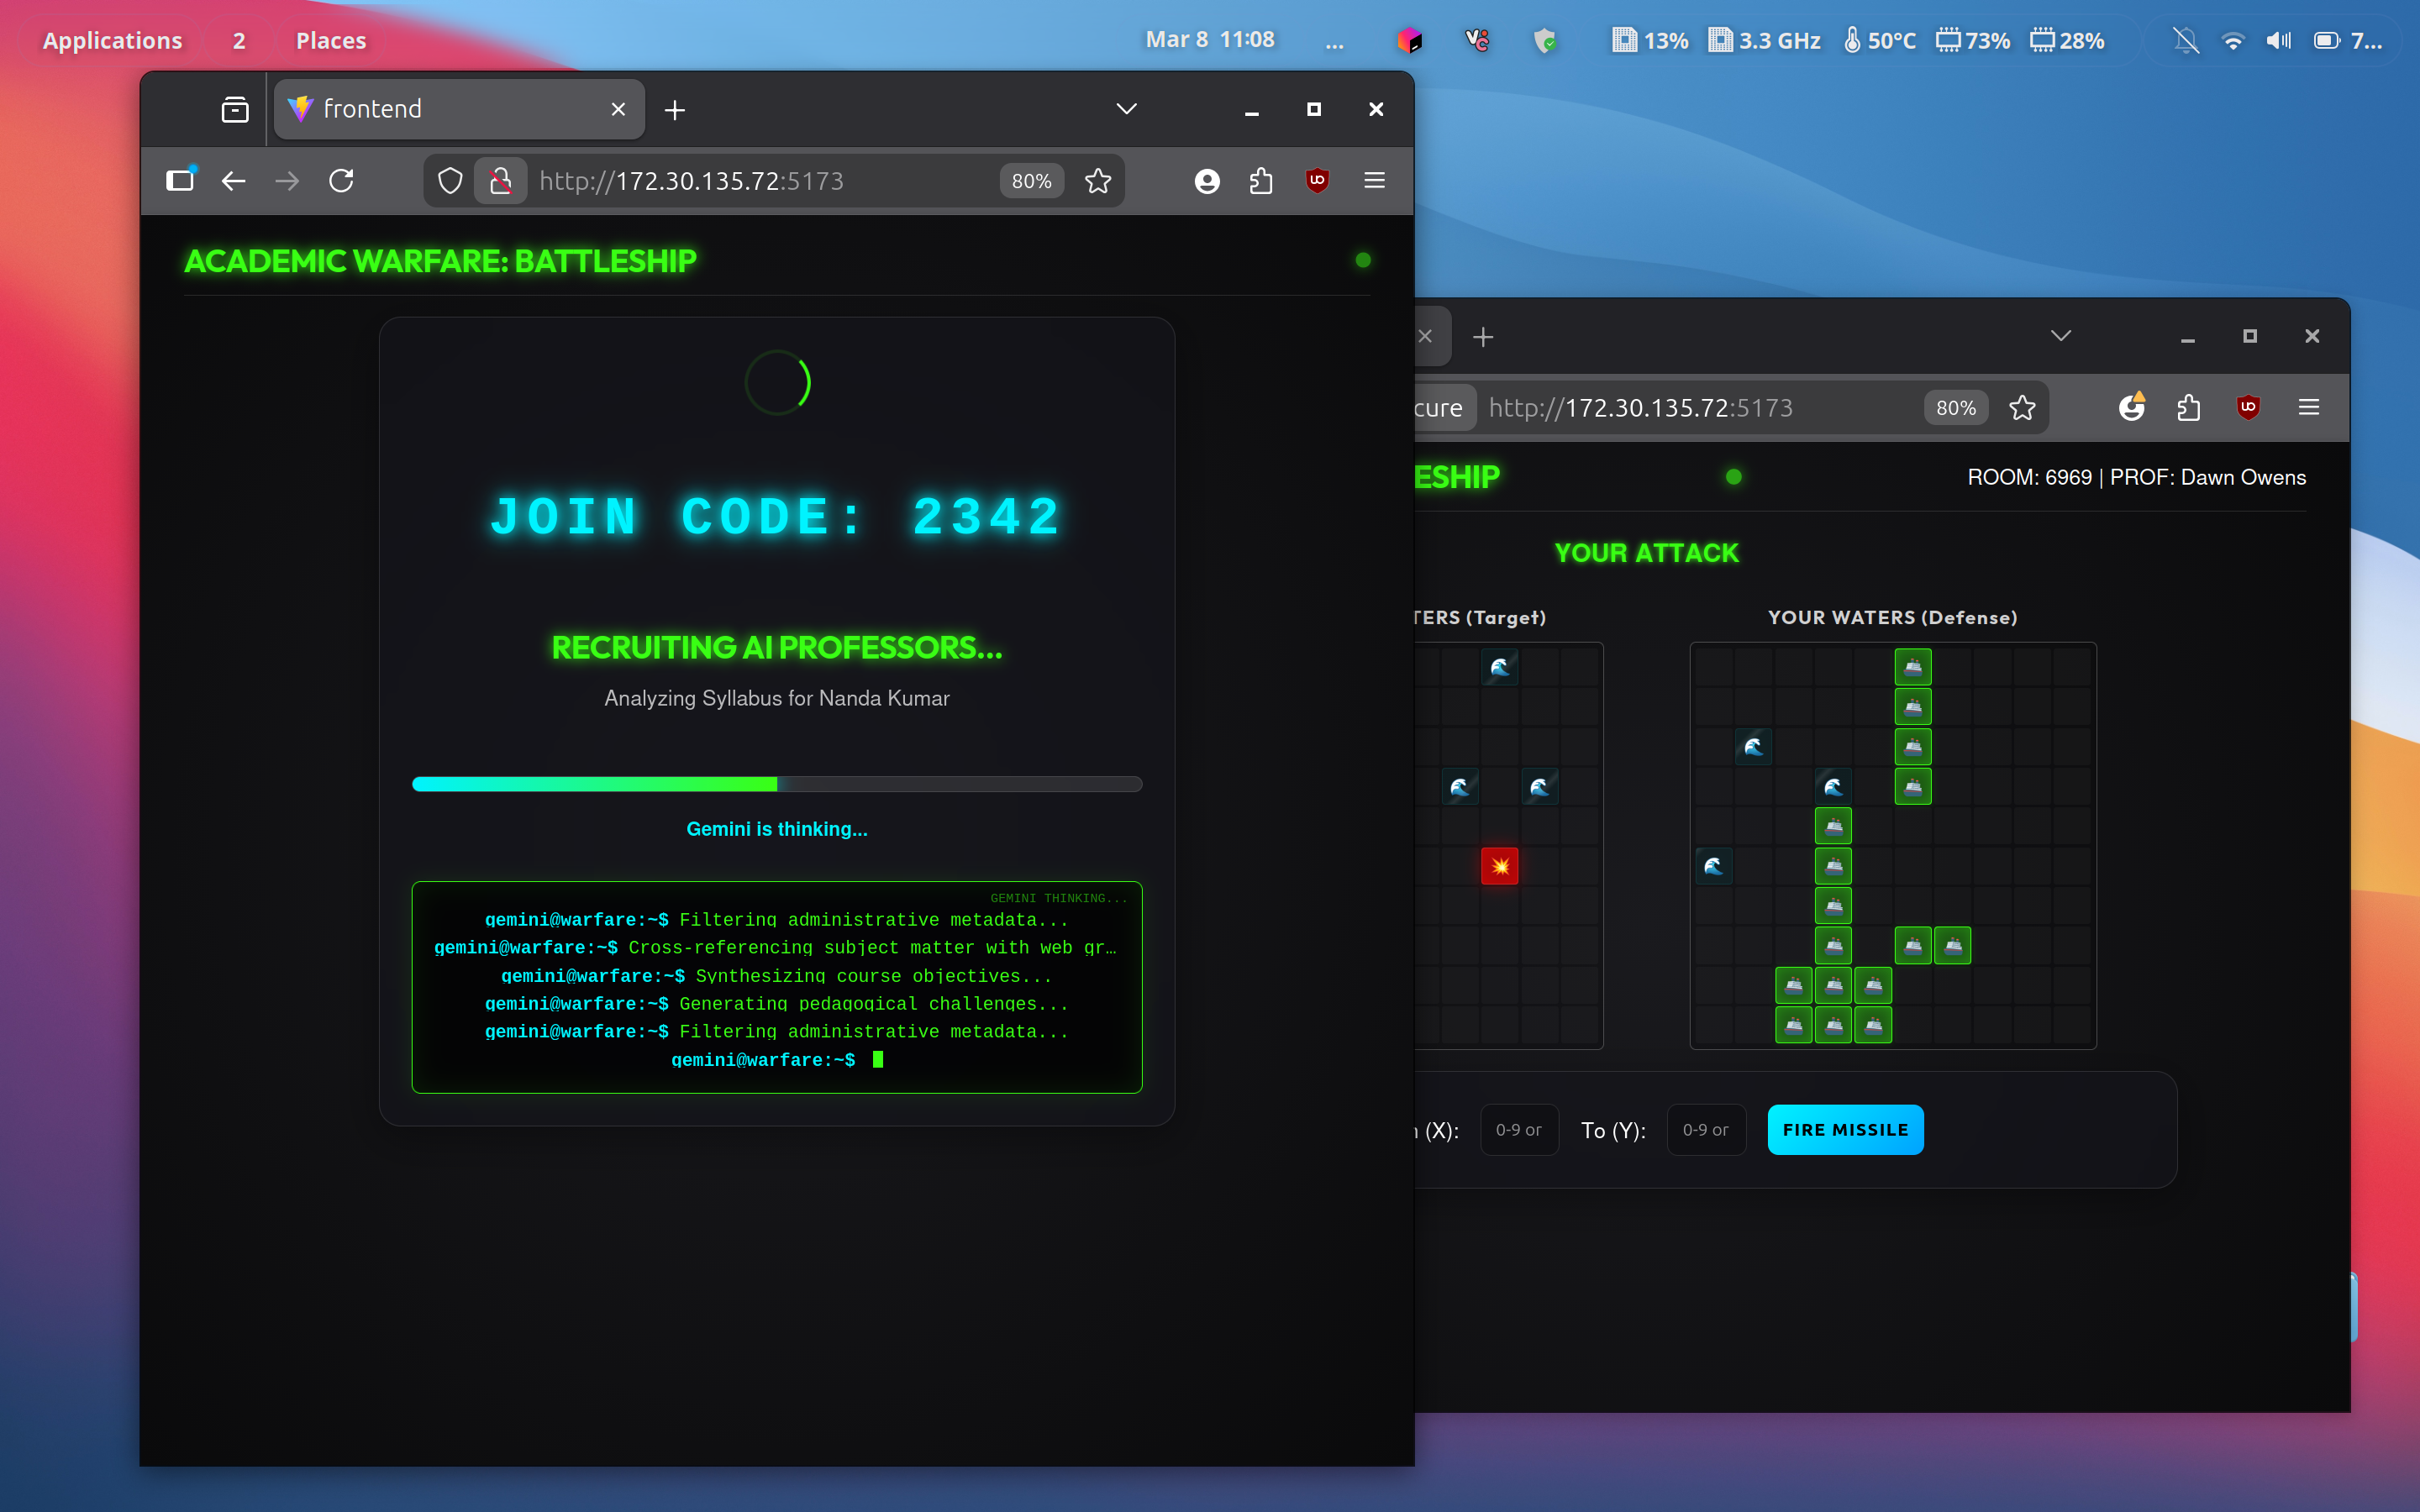
Task: Open the extensions puzzle icon in front window
Action: click(1261, 181)
